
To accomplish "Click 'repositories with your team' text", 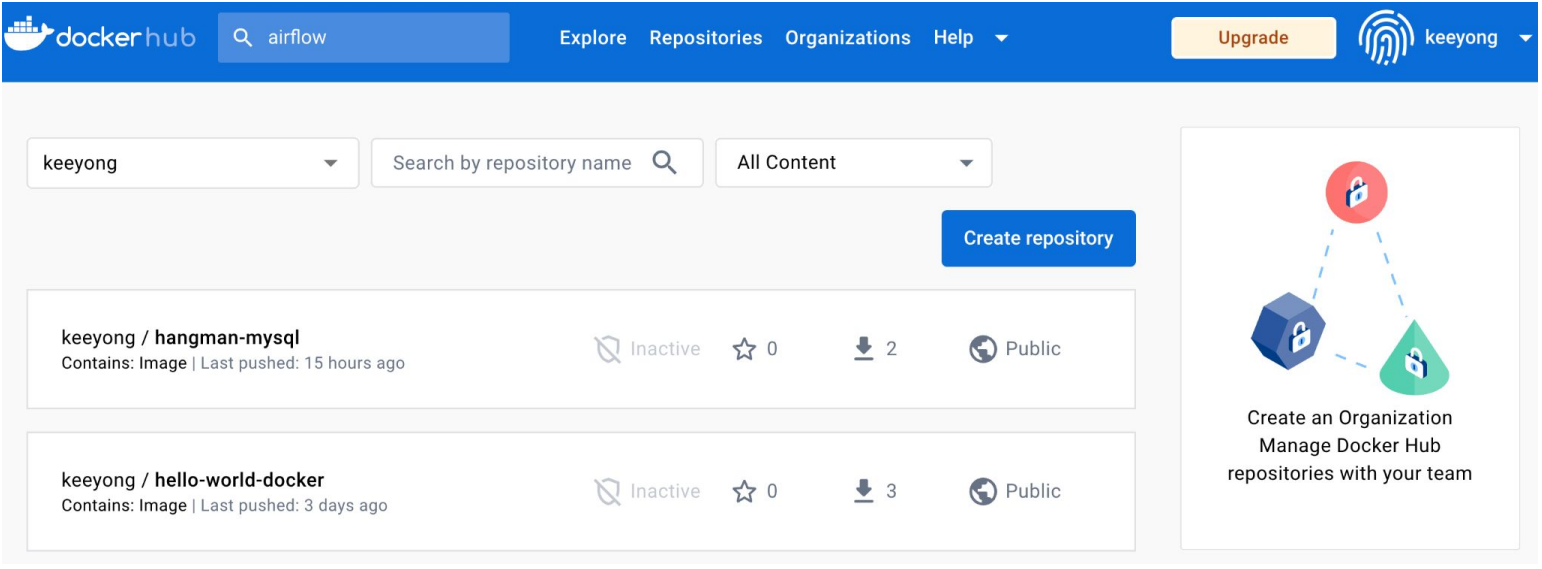I will point(1350,474).
